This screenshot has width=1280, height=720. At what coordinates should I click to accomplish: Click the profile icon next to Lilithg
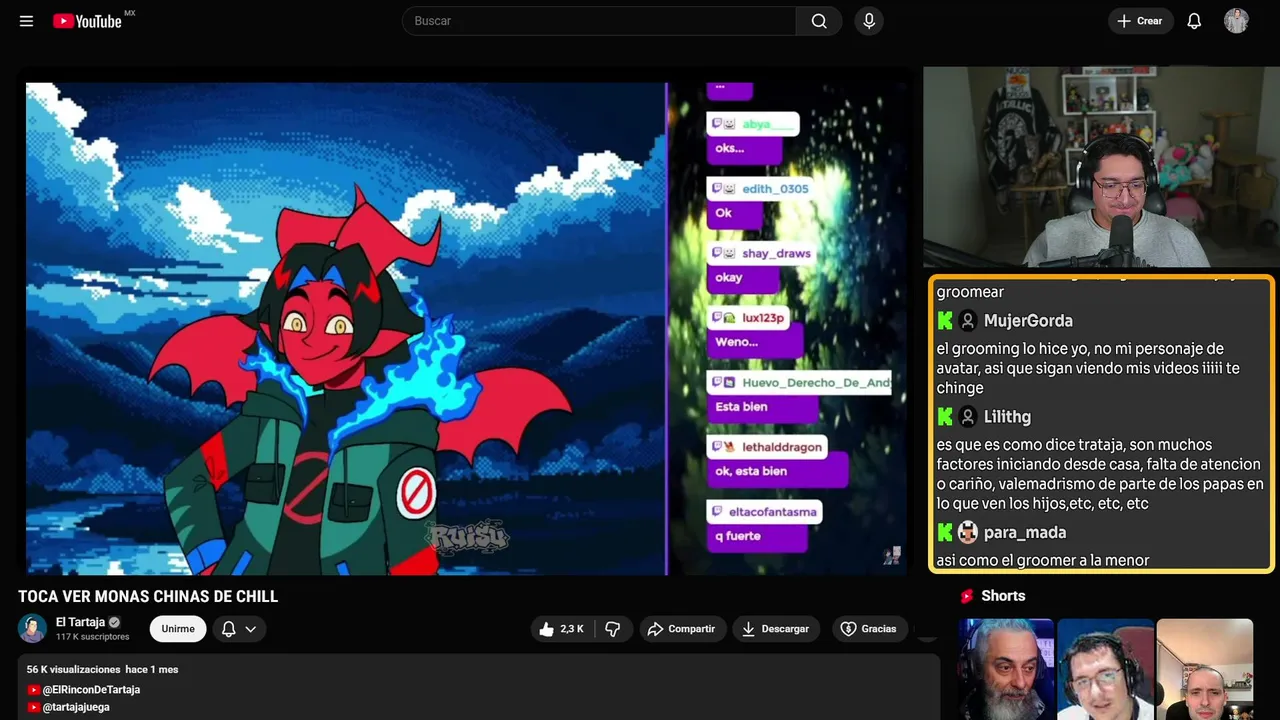(x=968, y=417)
